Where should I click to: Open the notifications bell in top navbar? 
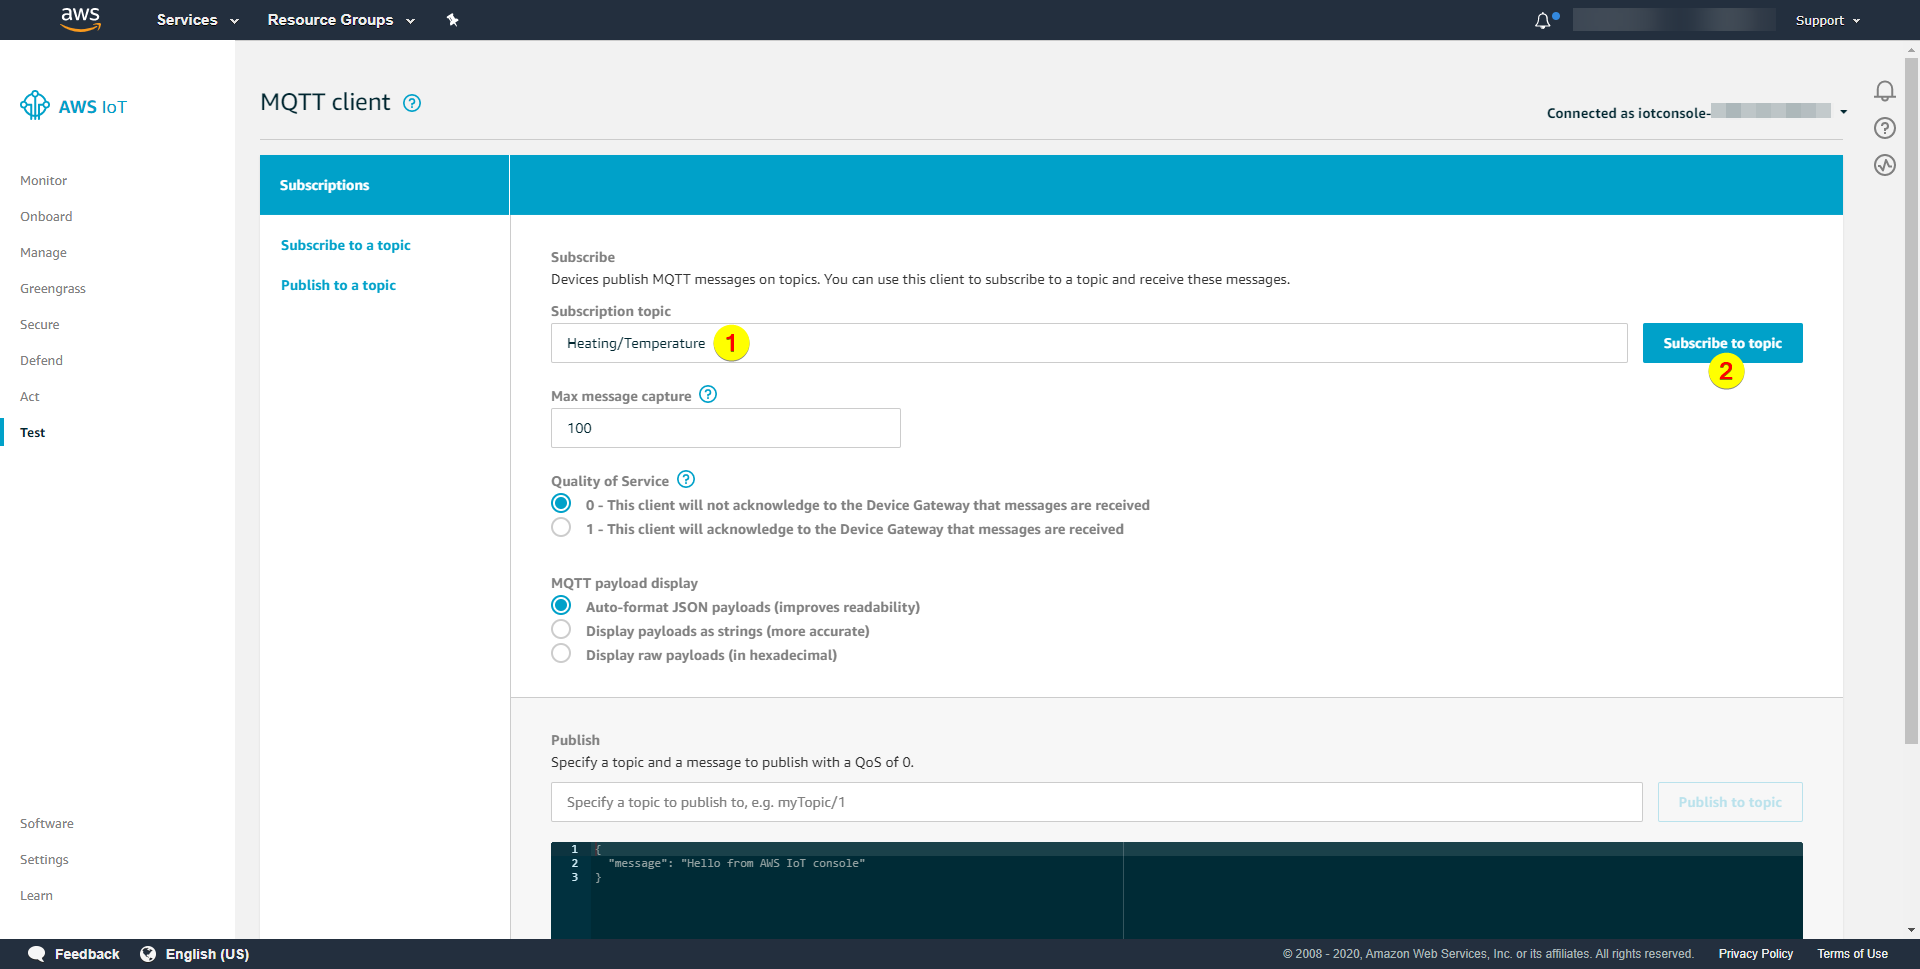tap(1543, 21)
